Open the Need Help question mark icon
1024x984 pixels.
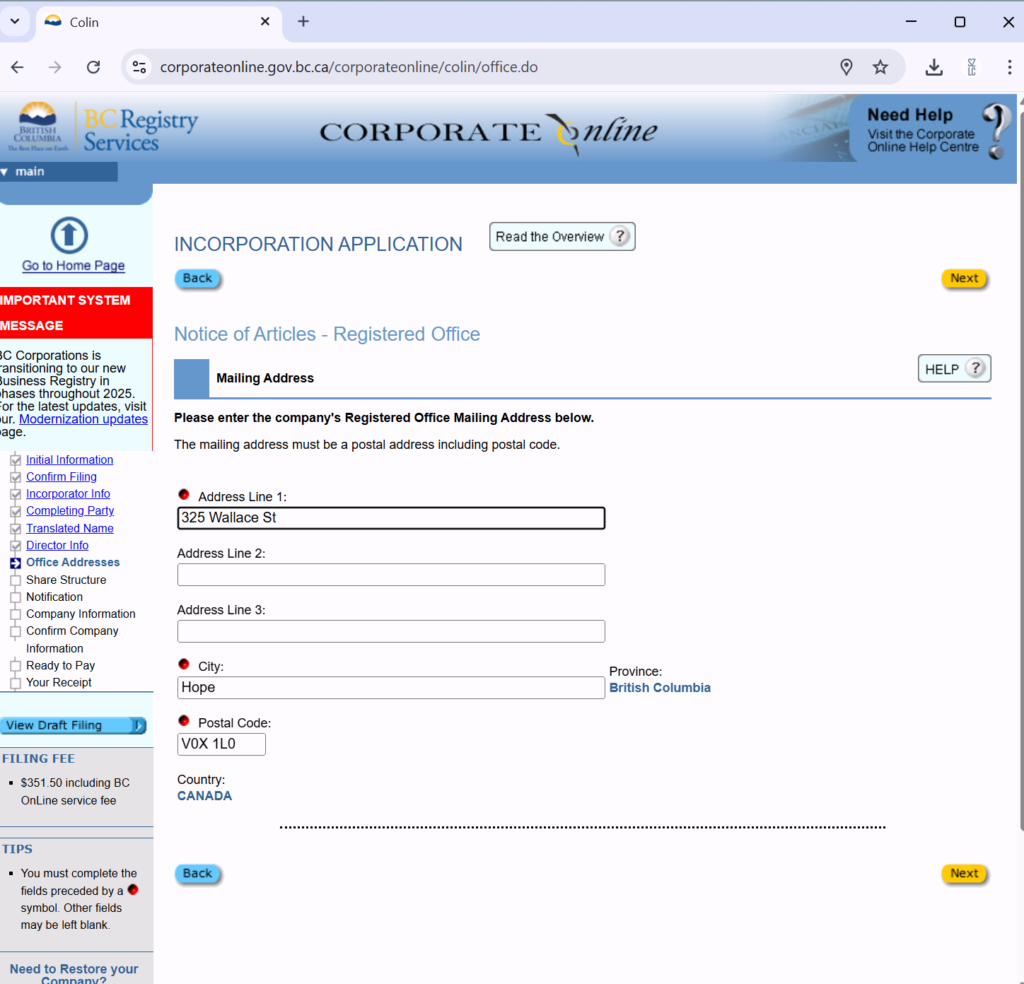coord(994,131)
